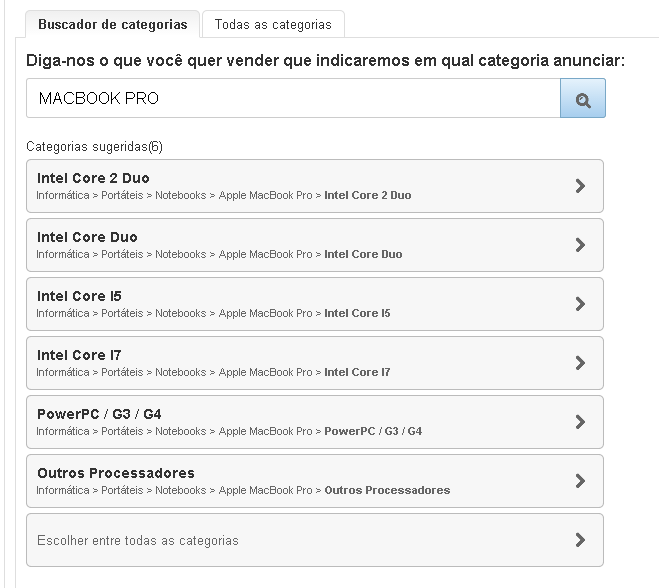
Task: Select the Outros Processadores category title
Action: (x=116, y=473)
